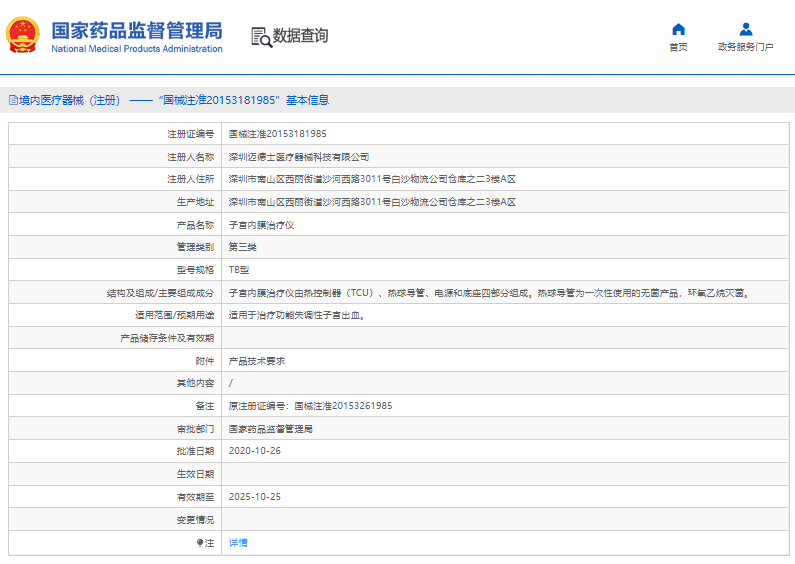
Task: Select expiry date 2025-10-25
Action: point(255,497)
